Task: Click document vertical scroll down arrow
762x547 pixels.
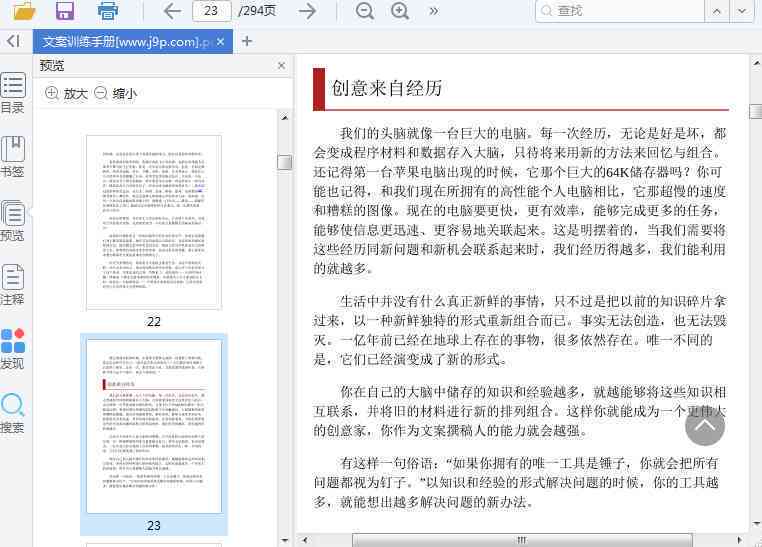Action: point(756,524)
